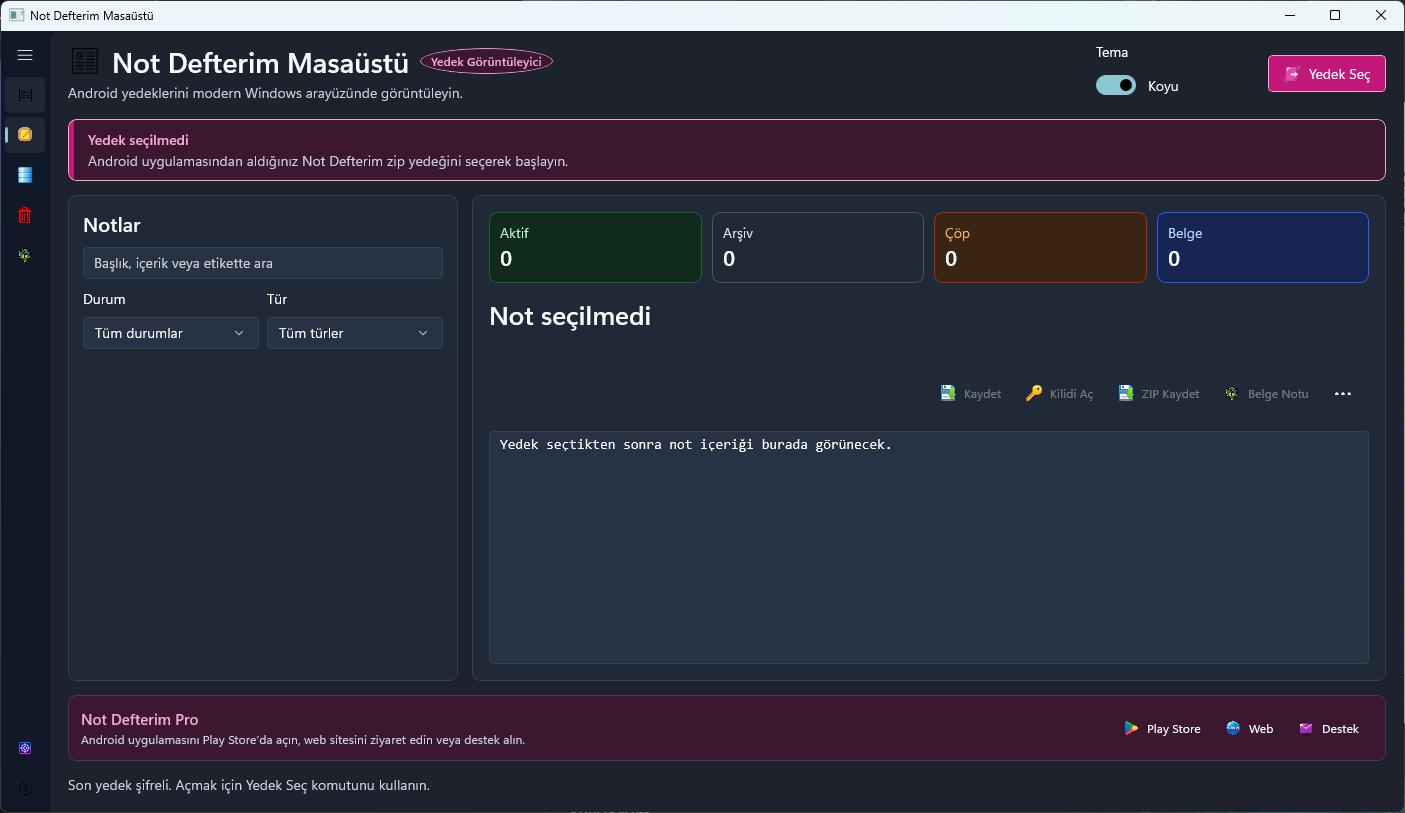The image size is (1405, 813).
Task: Select the sidebar icon below the trash bin
Action: click(25, 255)
